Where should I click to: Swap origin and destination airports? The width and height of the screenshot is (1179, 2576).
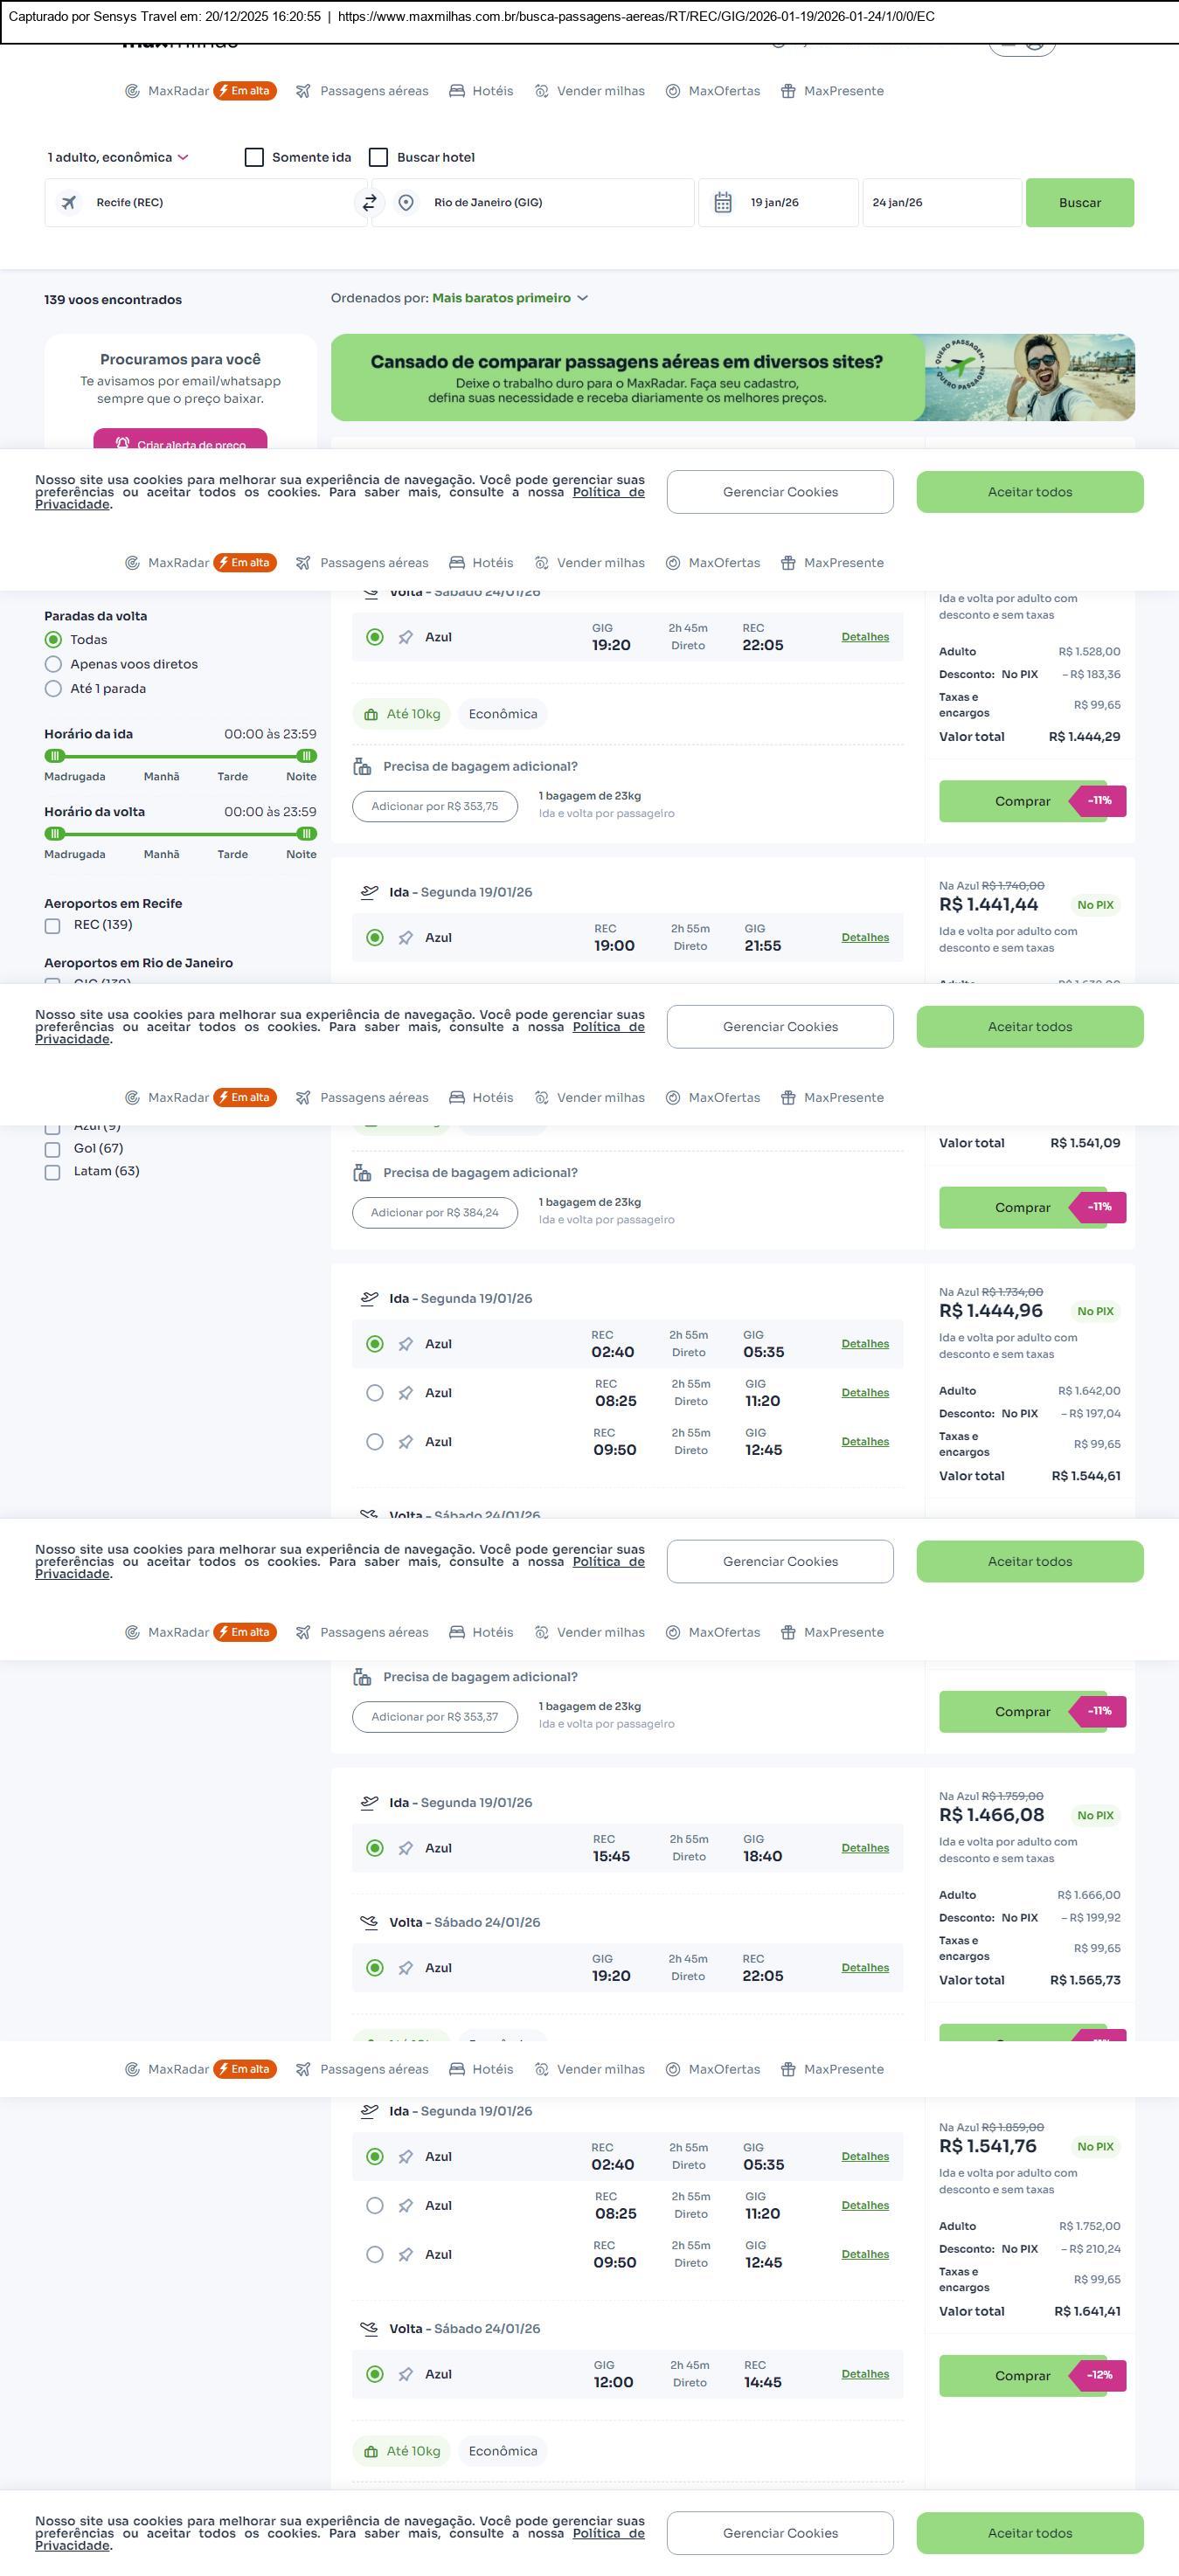coord(369,203)
